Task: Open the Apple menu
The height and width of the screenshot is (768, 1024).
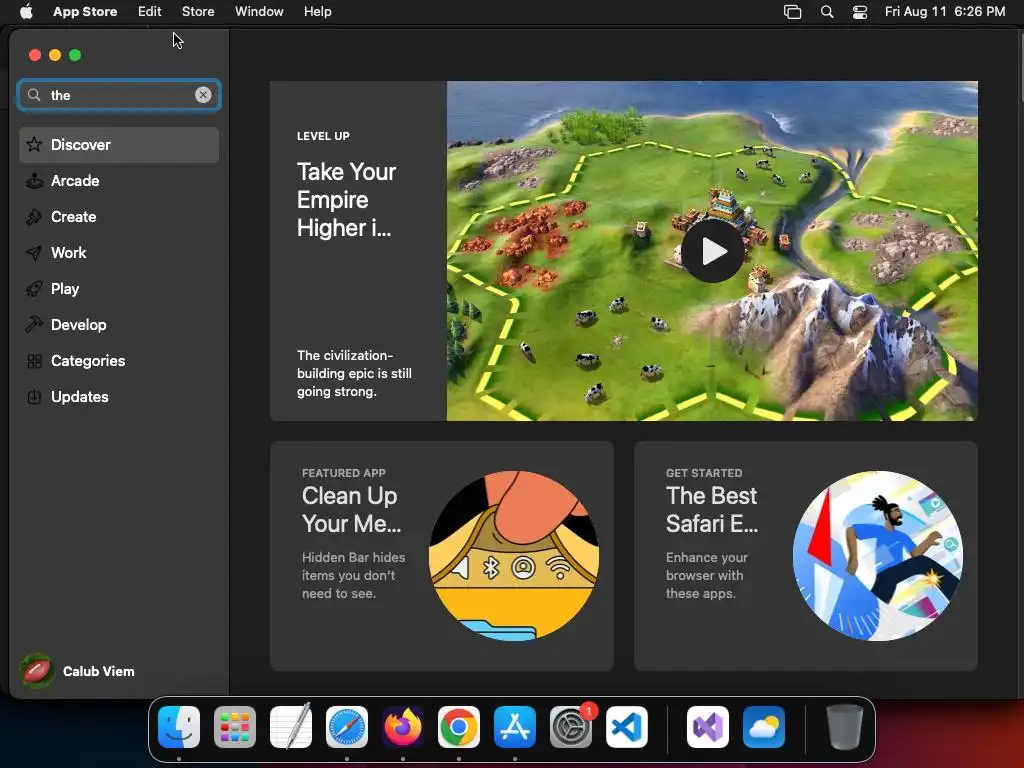Action: click(x=26, y=12)
